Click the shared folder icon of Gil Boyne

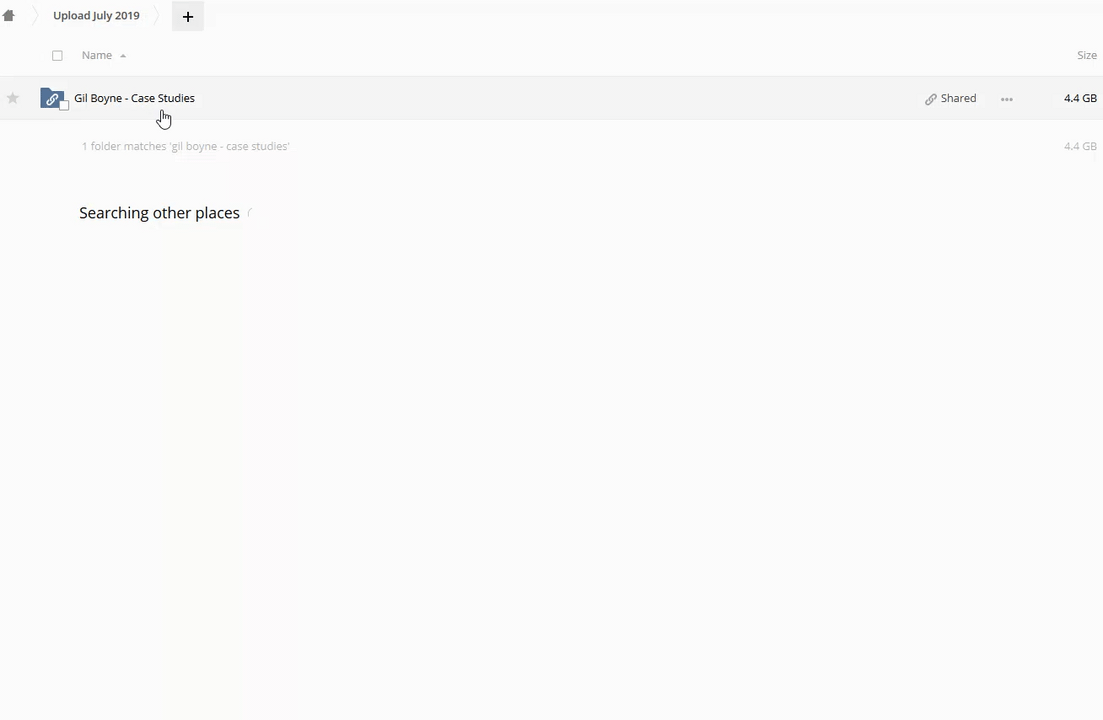[x=51, y=98]
